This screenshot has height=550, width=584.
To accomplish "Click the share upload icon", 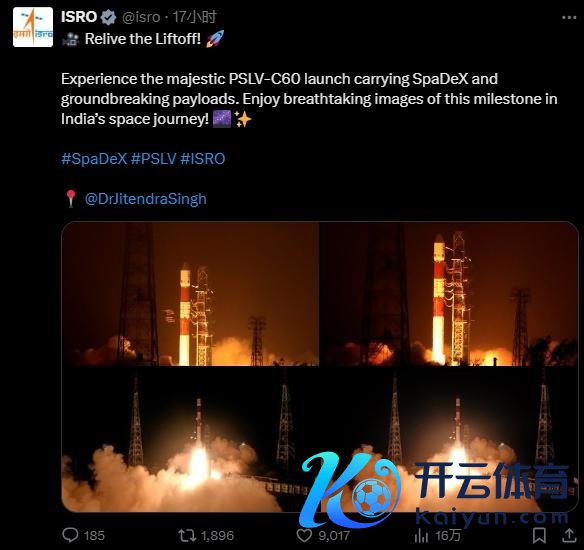I will [x=569, y=535].
